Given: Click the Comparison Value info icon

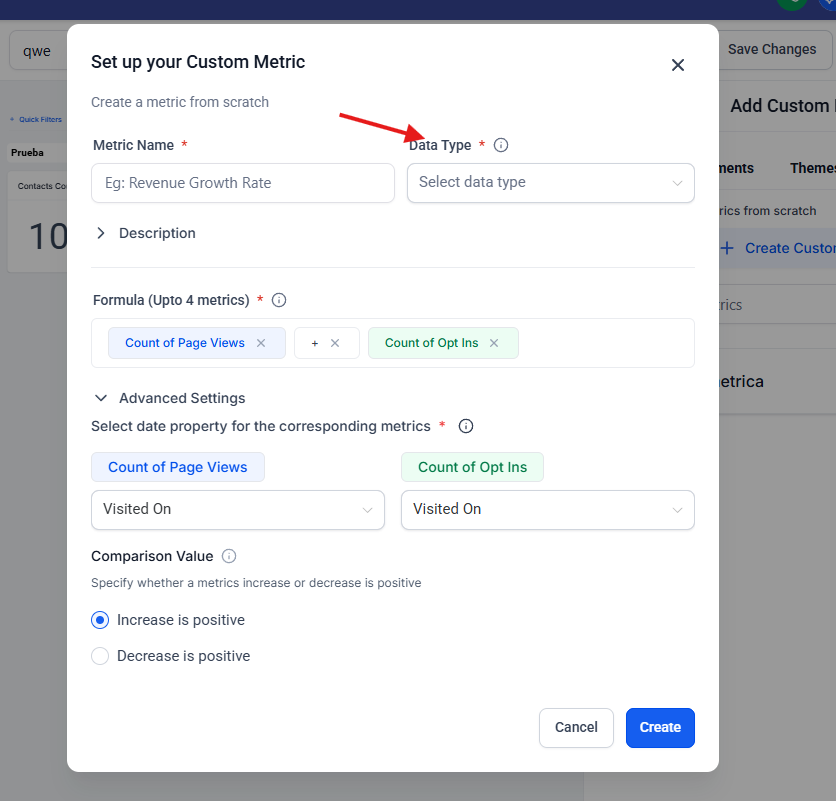Looking at the screenshot, I should [x=229, y=556].
